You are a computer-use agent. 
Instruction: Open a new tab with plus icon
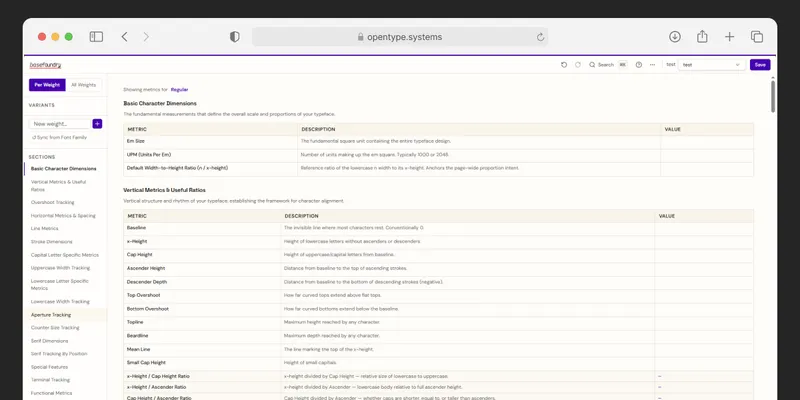point(730,37)
